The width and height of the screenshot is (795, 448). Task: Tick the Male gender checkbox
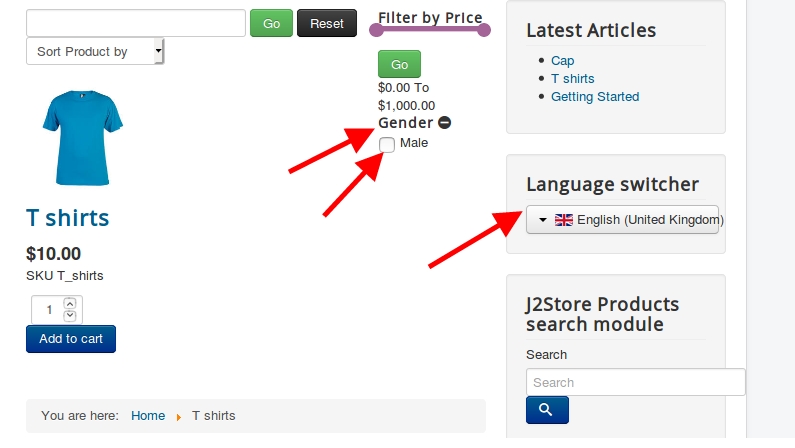point(387,144)
